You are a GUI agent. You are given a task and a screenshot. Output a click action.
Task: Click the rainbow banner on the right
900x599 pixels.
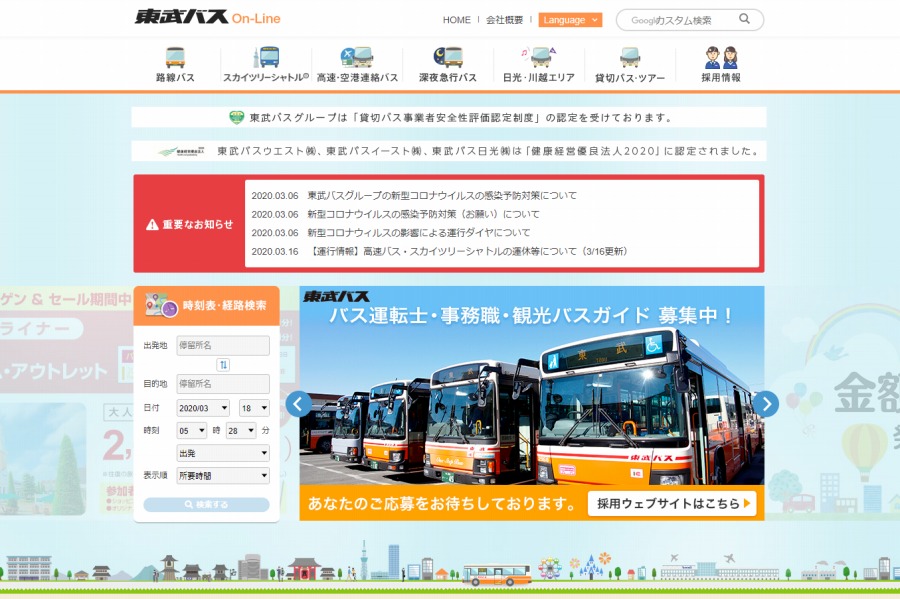click(x=832, y=402)
